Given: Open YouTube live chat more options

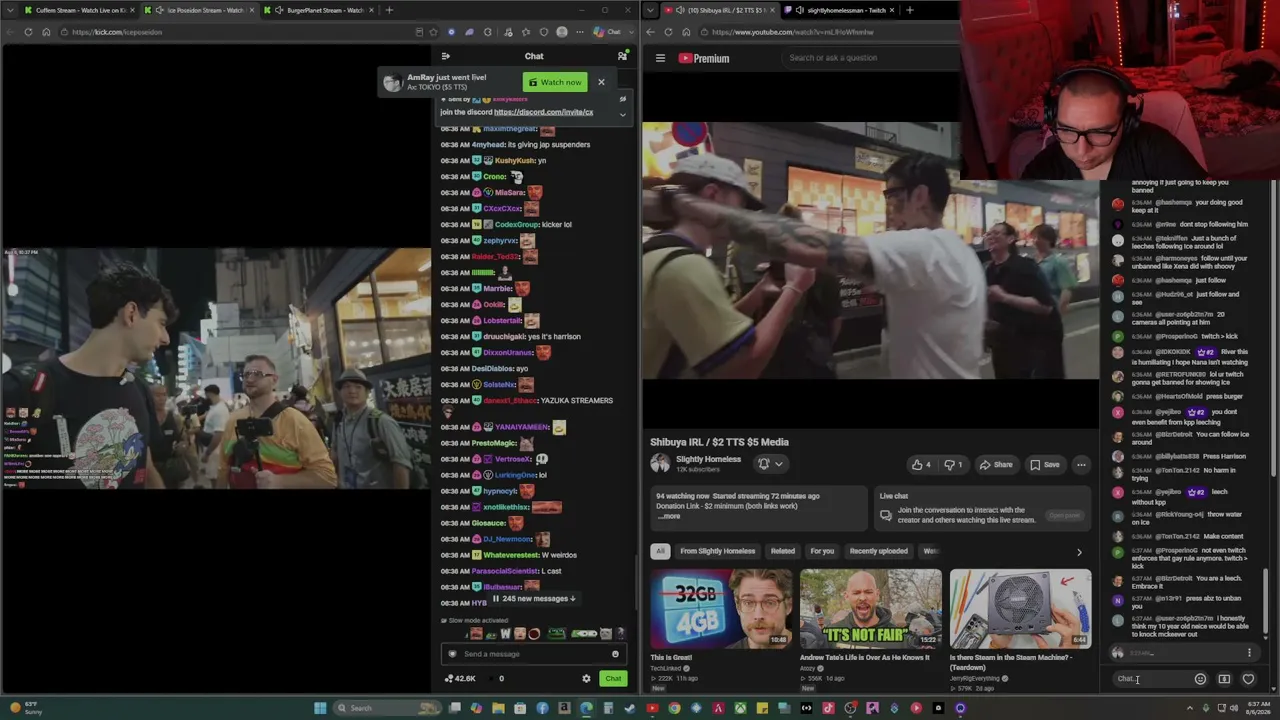Looking at the screenshot, I should coord(1249,653).
